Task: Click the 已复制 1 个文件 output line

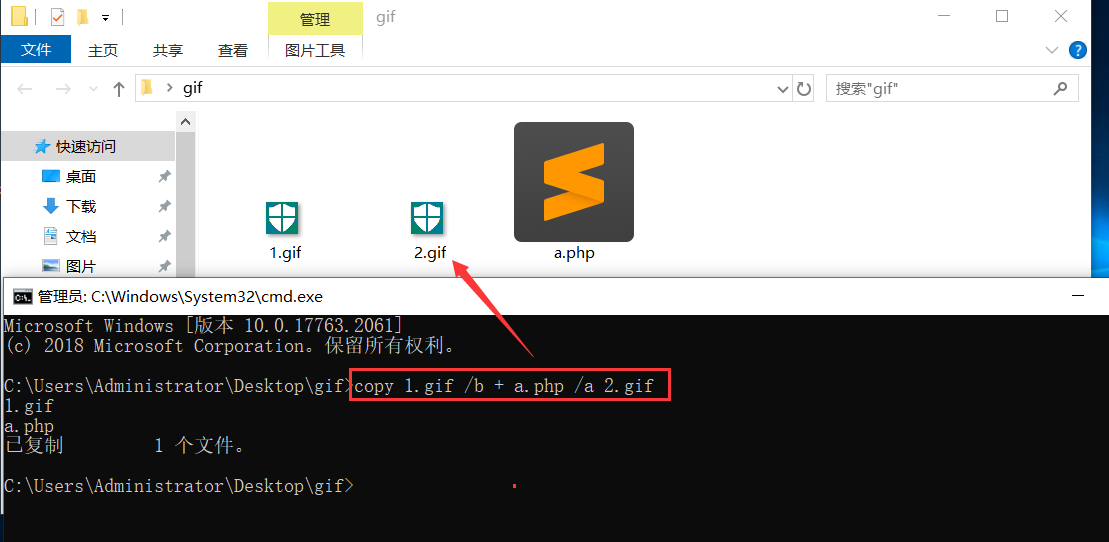Action: click(x=125, y=446)
